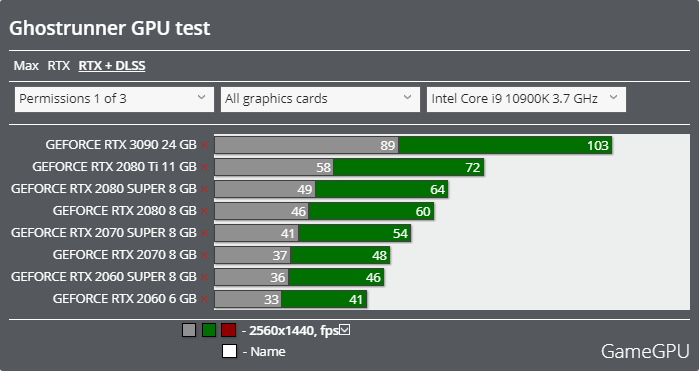Switch to the Max tab
Viewport: 699px width, 371px height.
[26, 66]
